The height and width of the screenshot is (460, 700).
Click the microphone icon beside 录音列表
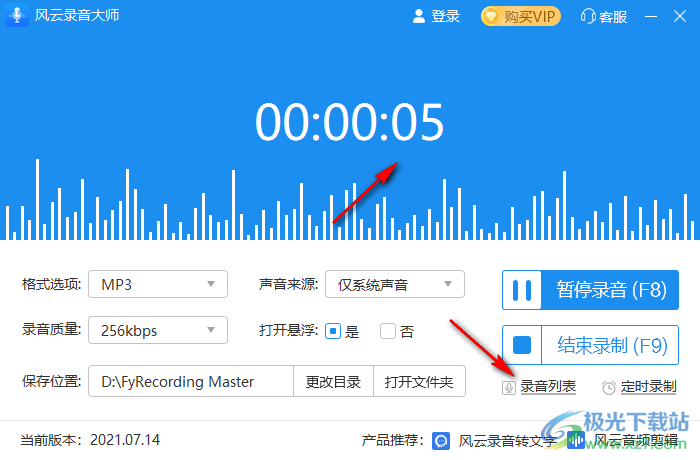click(508, 387)
